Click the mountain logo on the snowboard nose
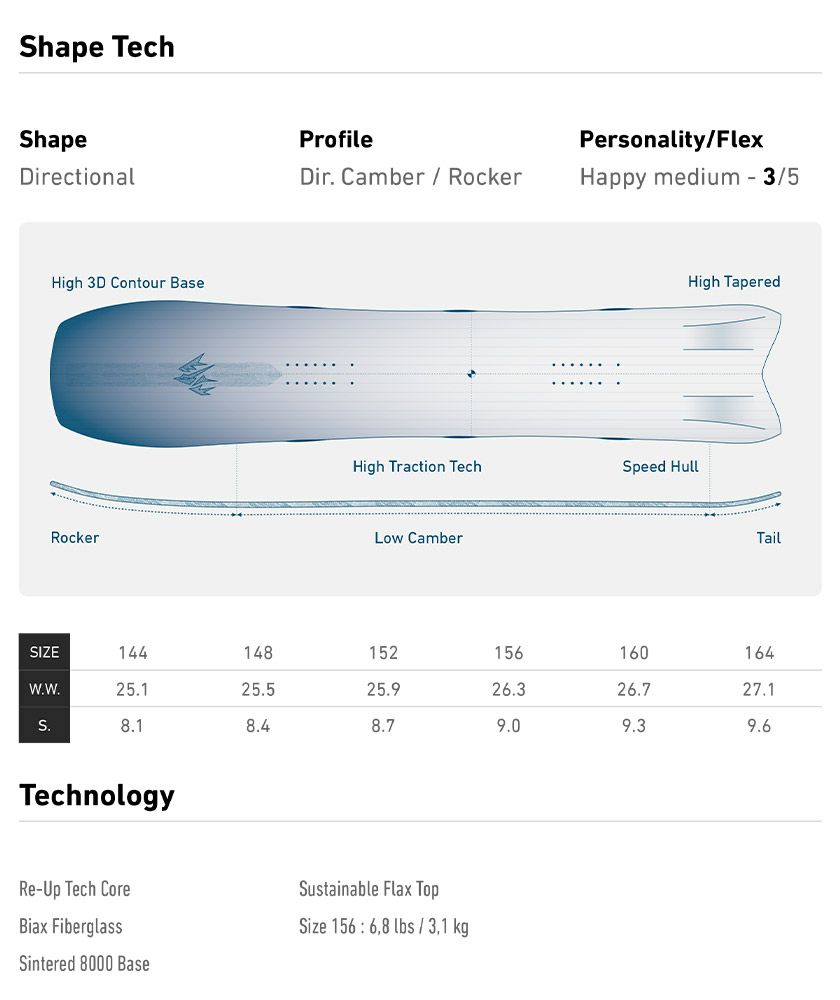The width and height of the screenshot is (840, 1000). (x=197, y=374)
